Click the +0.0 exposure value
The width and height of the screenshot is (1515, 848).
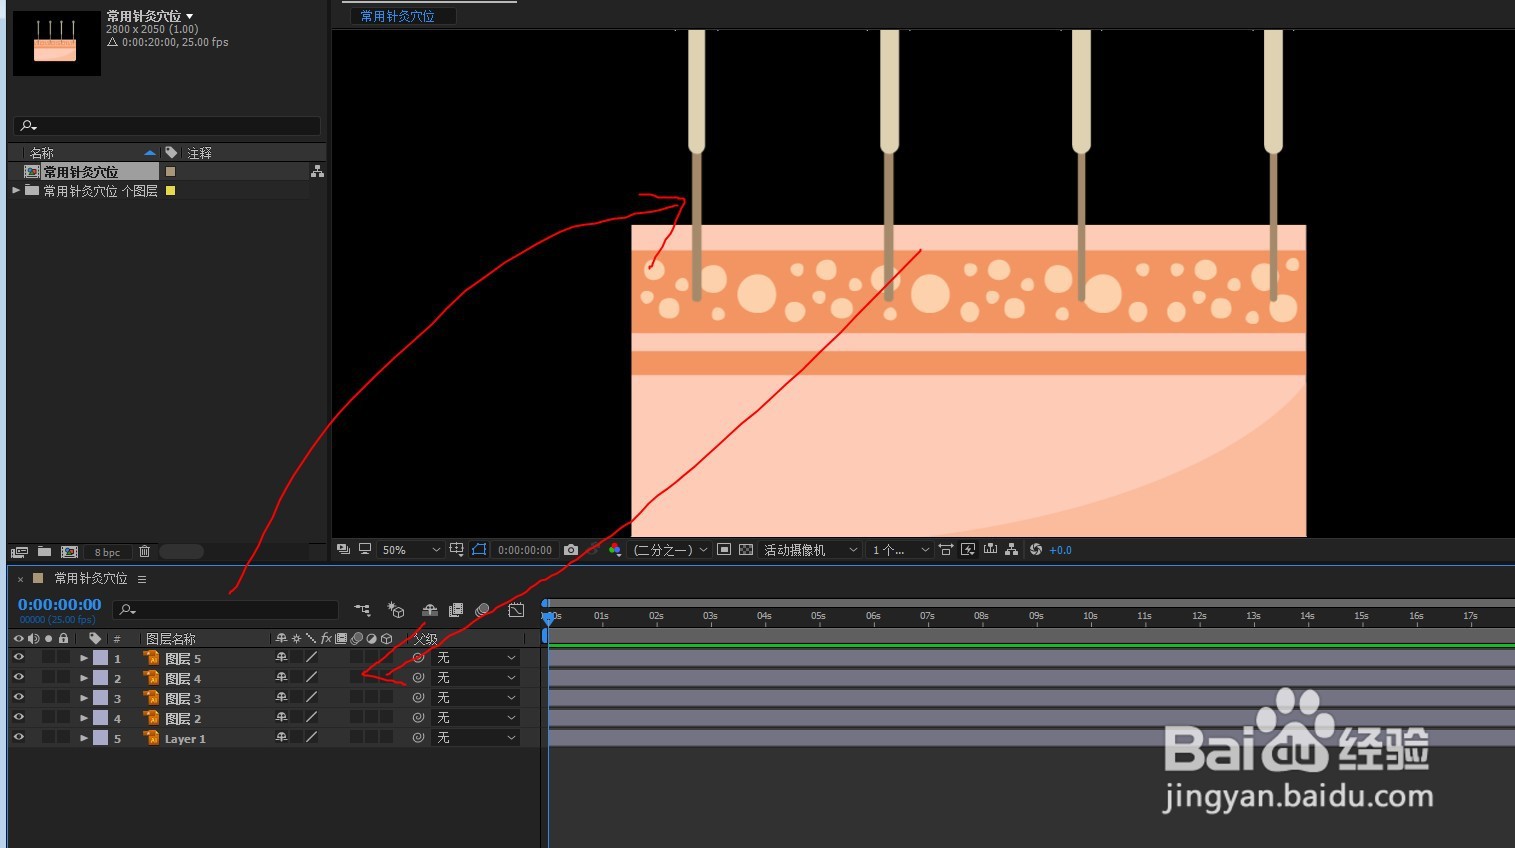pyautogui.click(x=1060, y=550)
